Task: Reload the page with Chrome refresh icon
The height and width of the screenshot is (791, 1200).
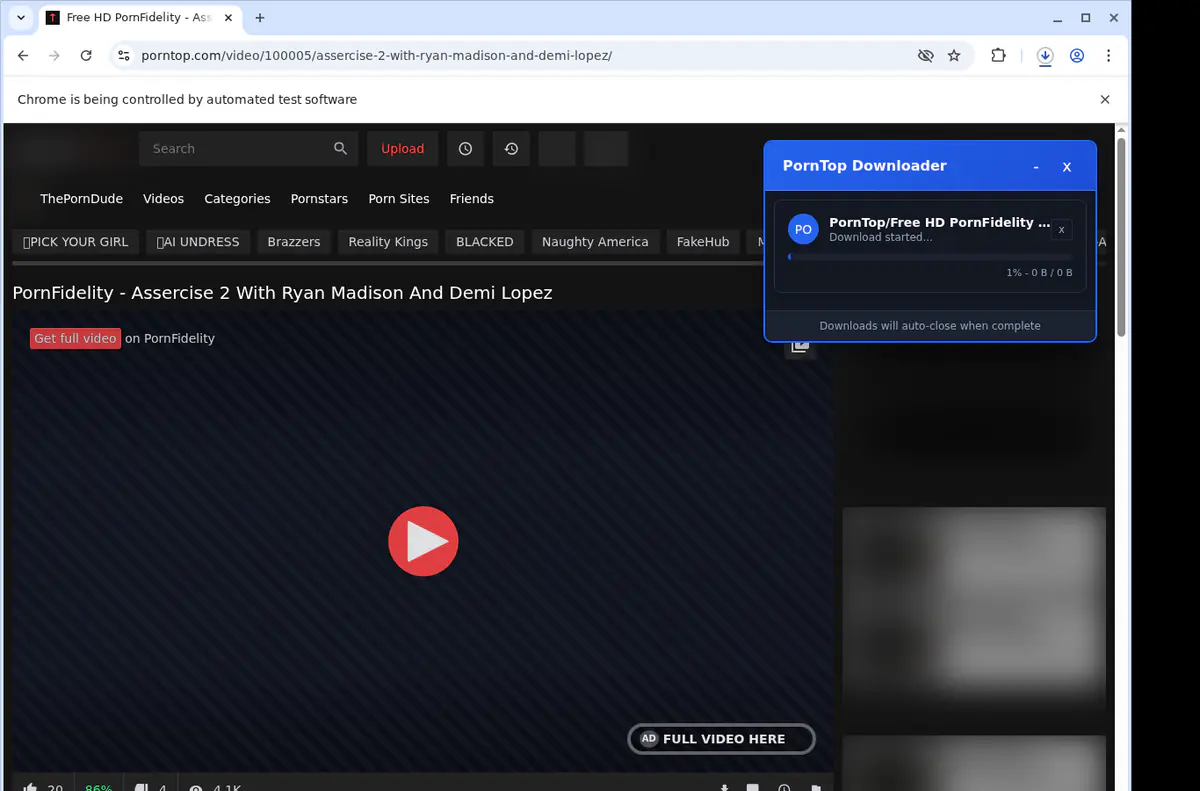Action: click(x=86, y=56)
